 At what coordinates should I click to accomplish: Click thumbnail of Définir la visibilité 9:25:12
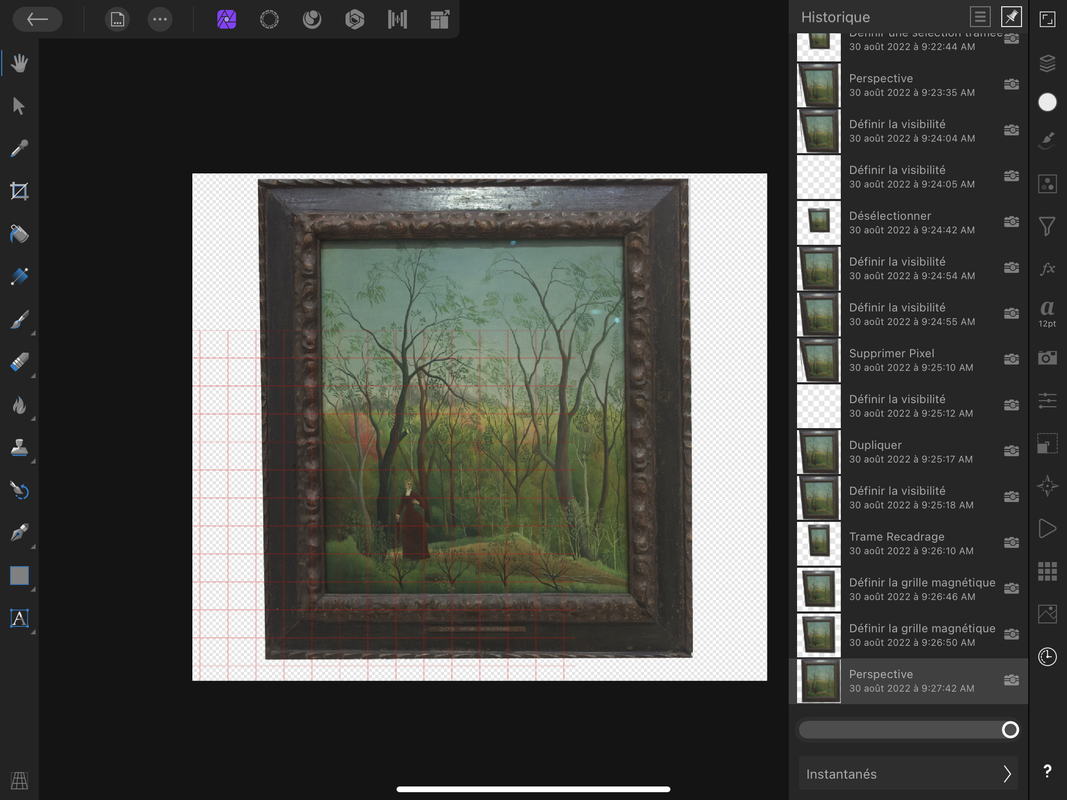point(819,405)
